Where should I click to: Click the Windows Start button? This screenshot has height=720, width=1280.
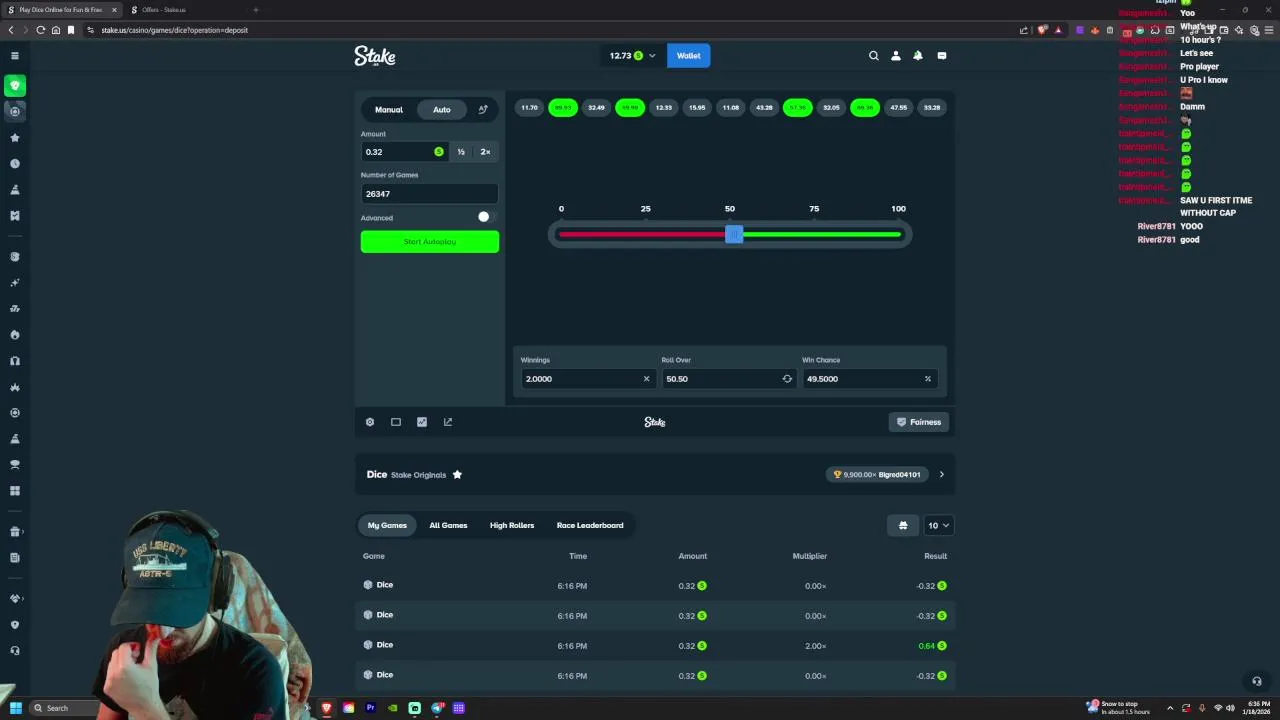[15, 708]
